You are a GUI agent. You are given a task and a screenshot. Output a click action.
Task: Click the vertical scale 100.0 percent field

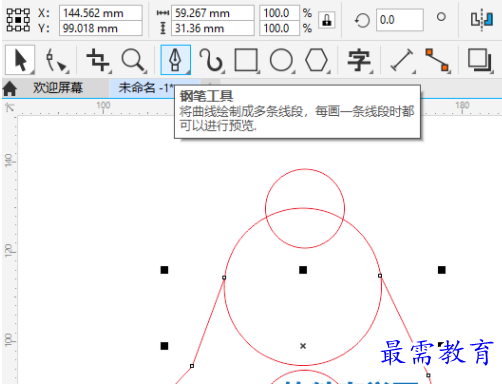279,28
